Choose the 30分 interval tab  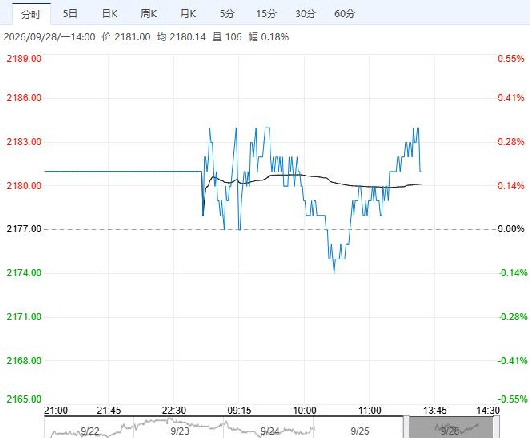(305, 14)
